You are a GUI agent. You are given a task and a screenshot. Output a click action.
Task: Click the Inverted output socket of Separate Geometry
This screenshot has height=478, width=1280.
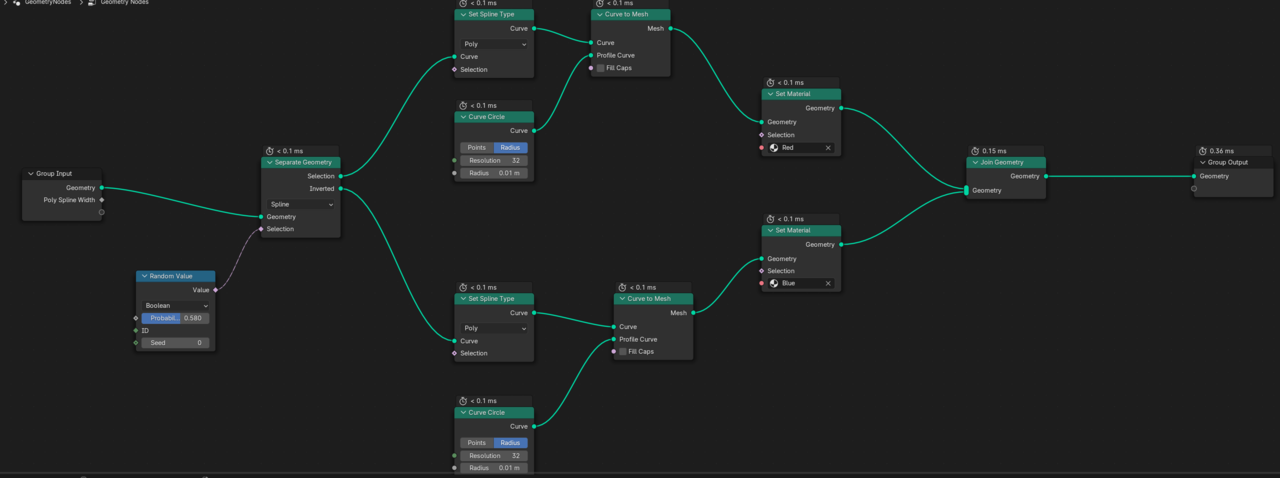[340, 188]
